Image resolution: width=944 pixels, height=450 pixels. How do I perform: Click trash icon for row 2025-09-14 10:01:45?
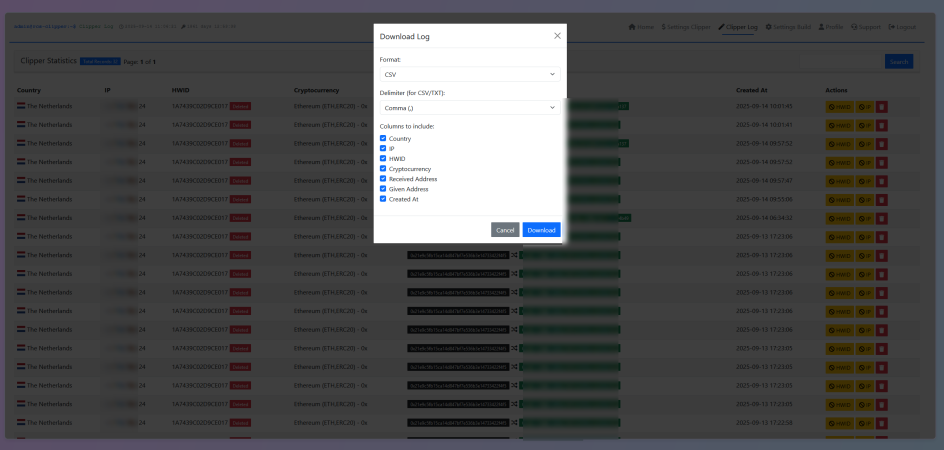coord(881,107)
